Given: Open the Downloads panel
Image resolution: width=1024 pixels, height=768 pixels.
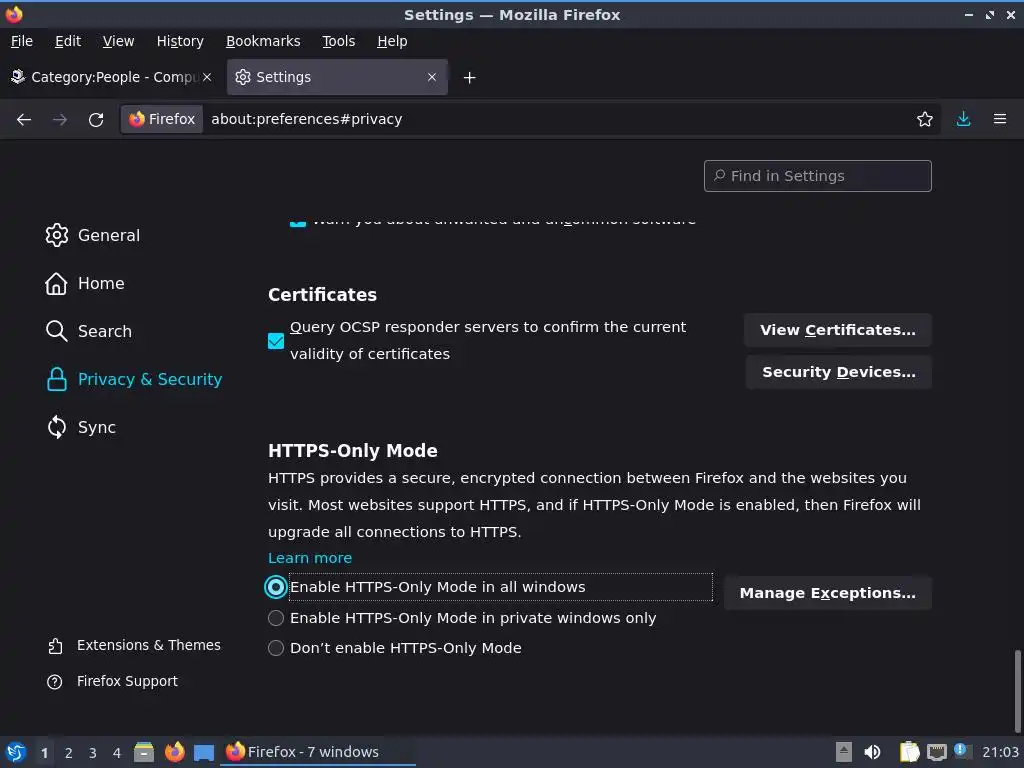Looking at the screenshot, I should click(x=963, y=119).
